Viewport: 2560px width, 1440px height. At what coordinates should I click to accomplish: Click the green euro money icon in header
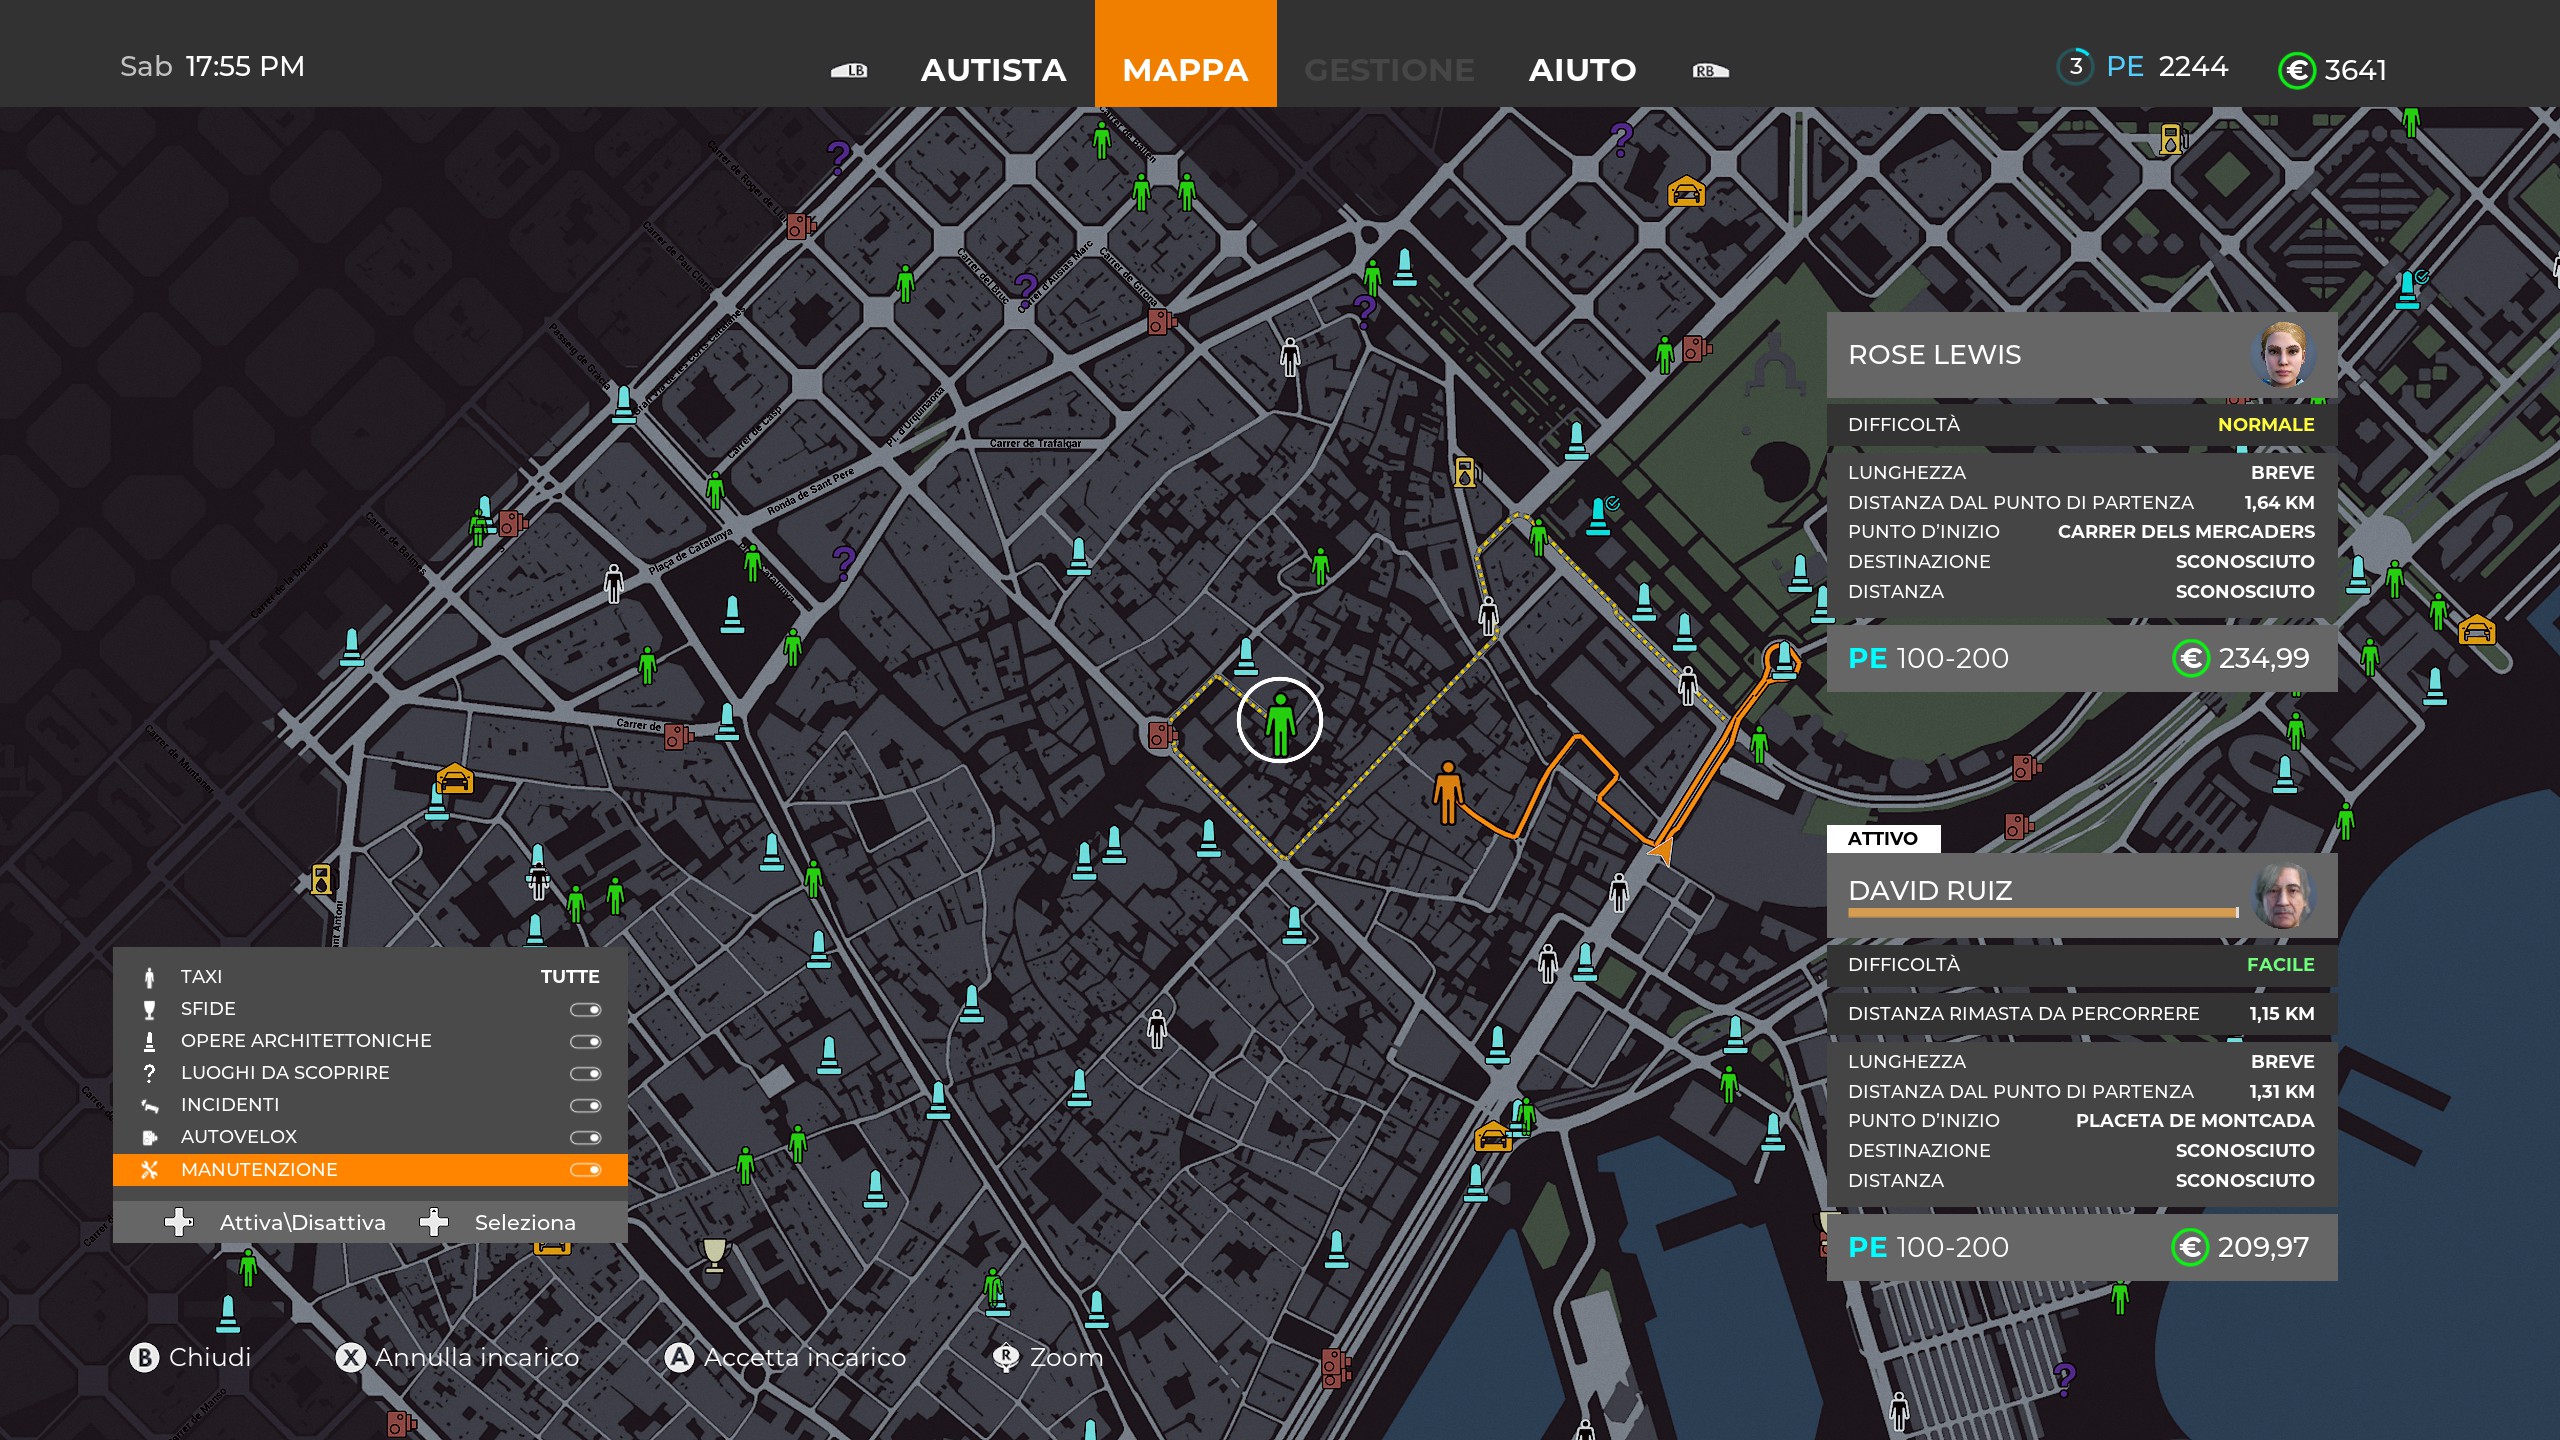click(x=2296, y=70)
